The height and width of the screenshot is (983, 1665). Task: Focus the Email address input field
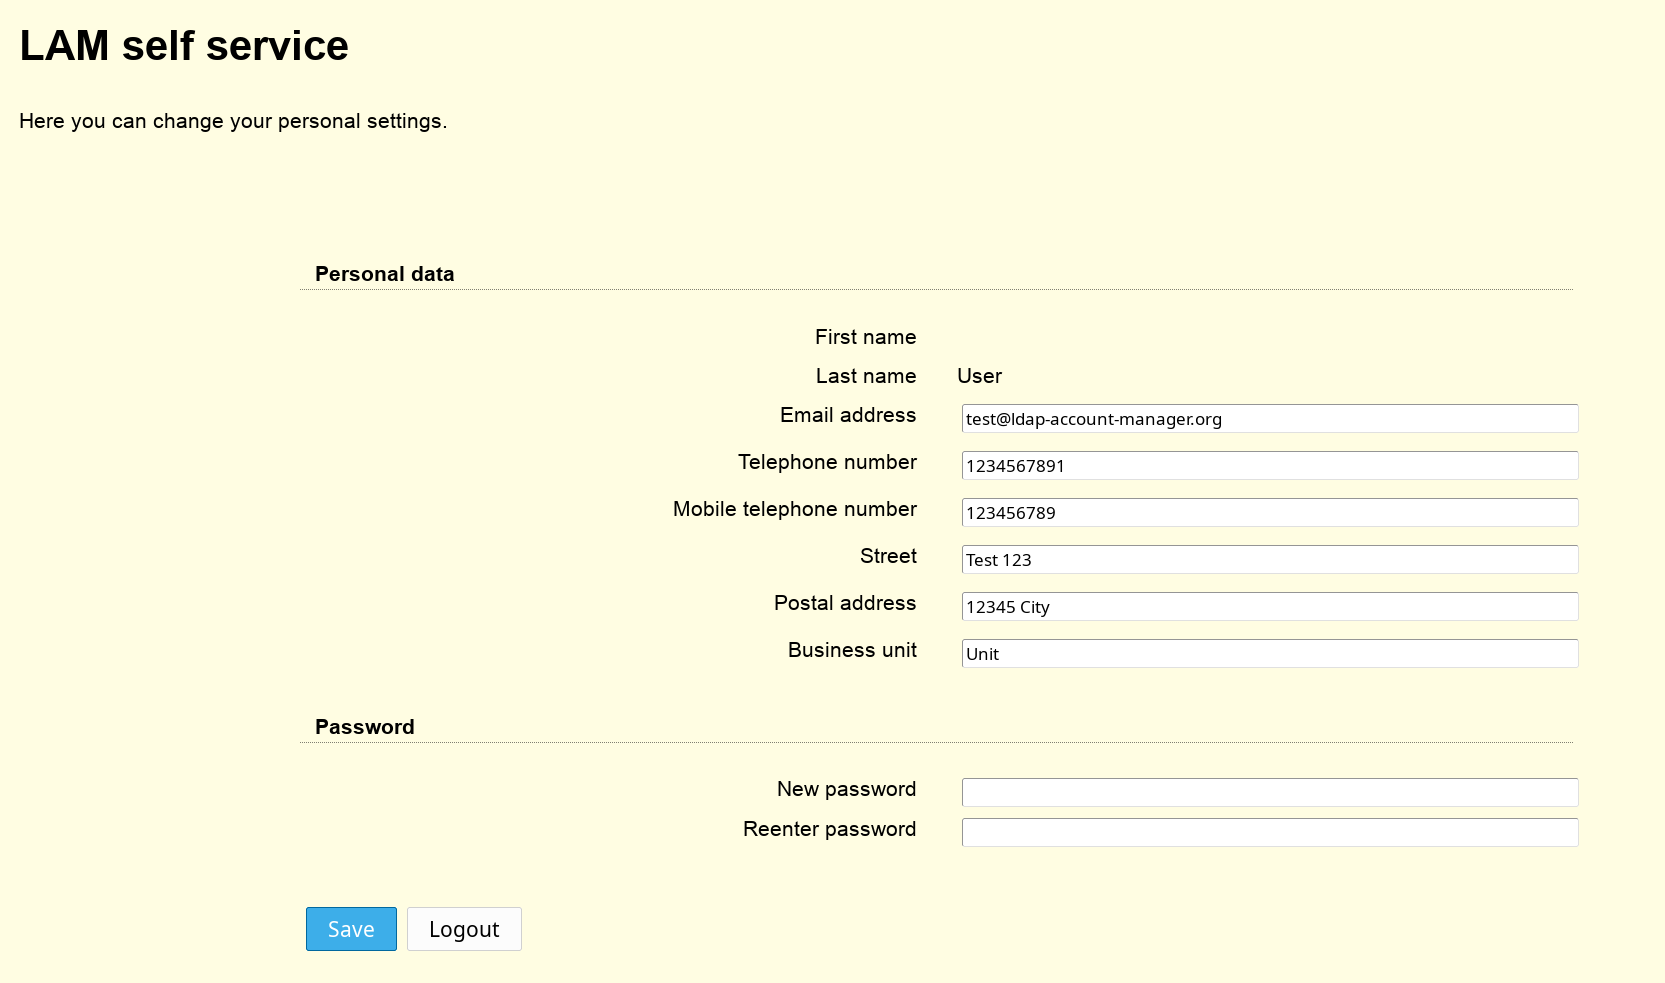(x=1269, y=419)
